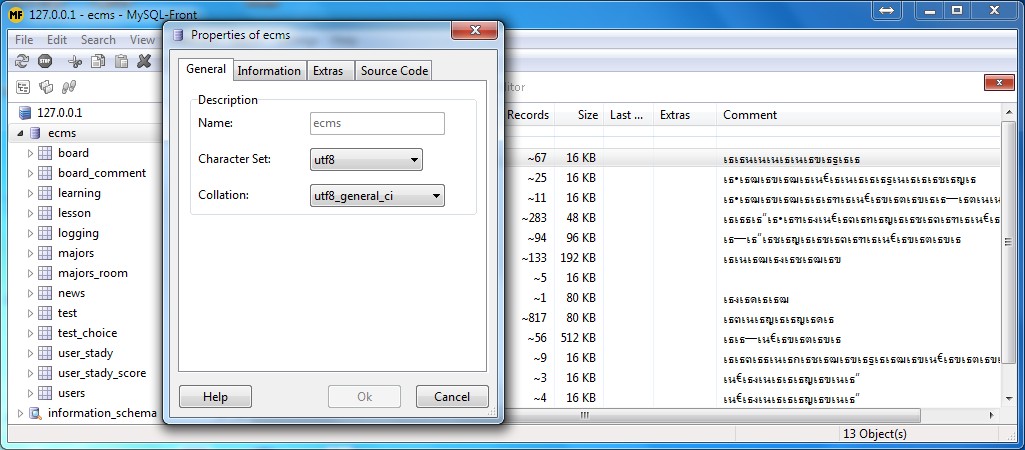The image size is (1025, 450).
Task: Sort by the Size column header
Action: click(579, 115)
